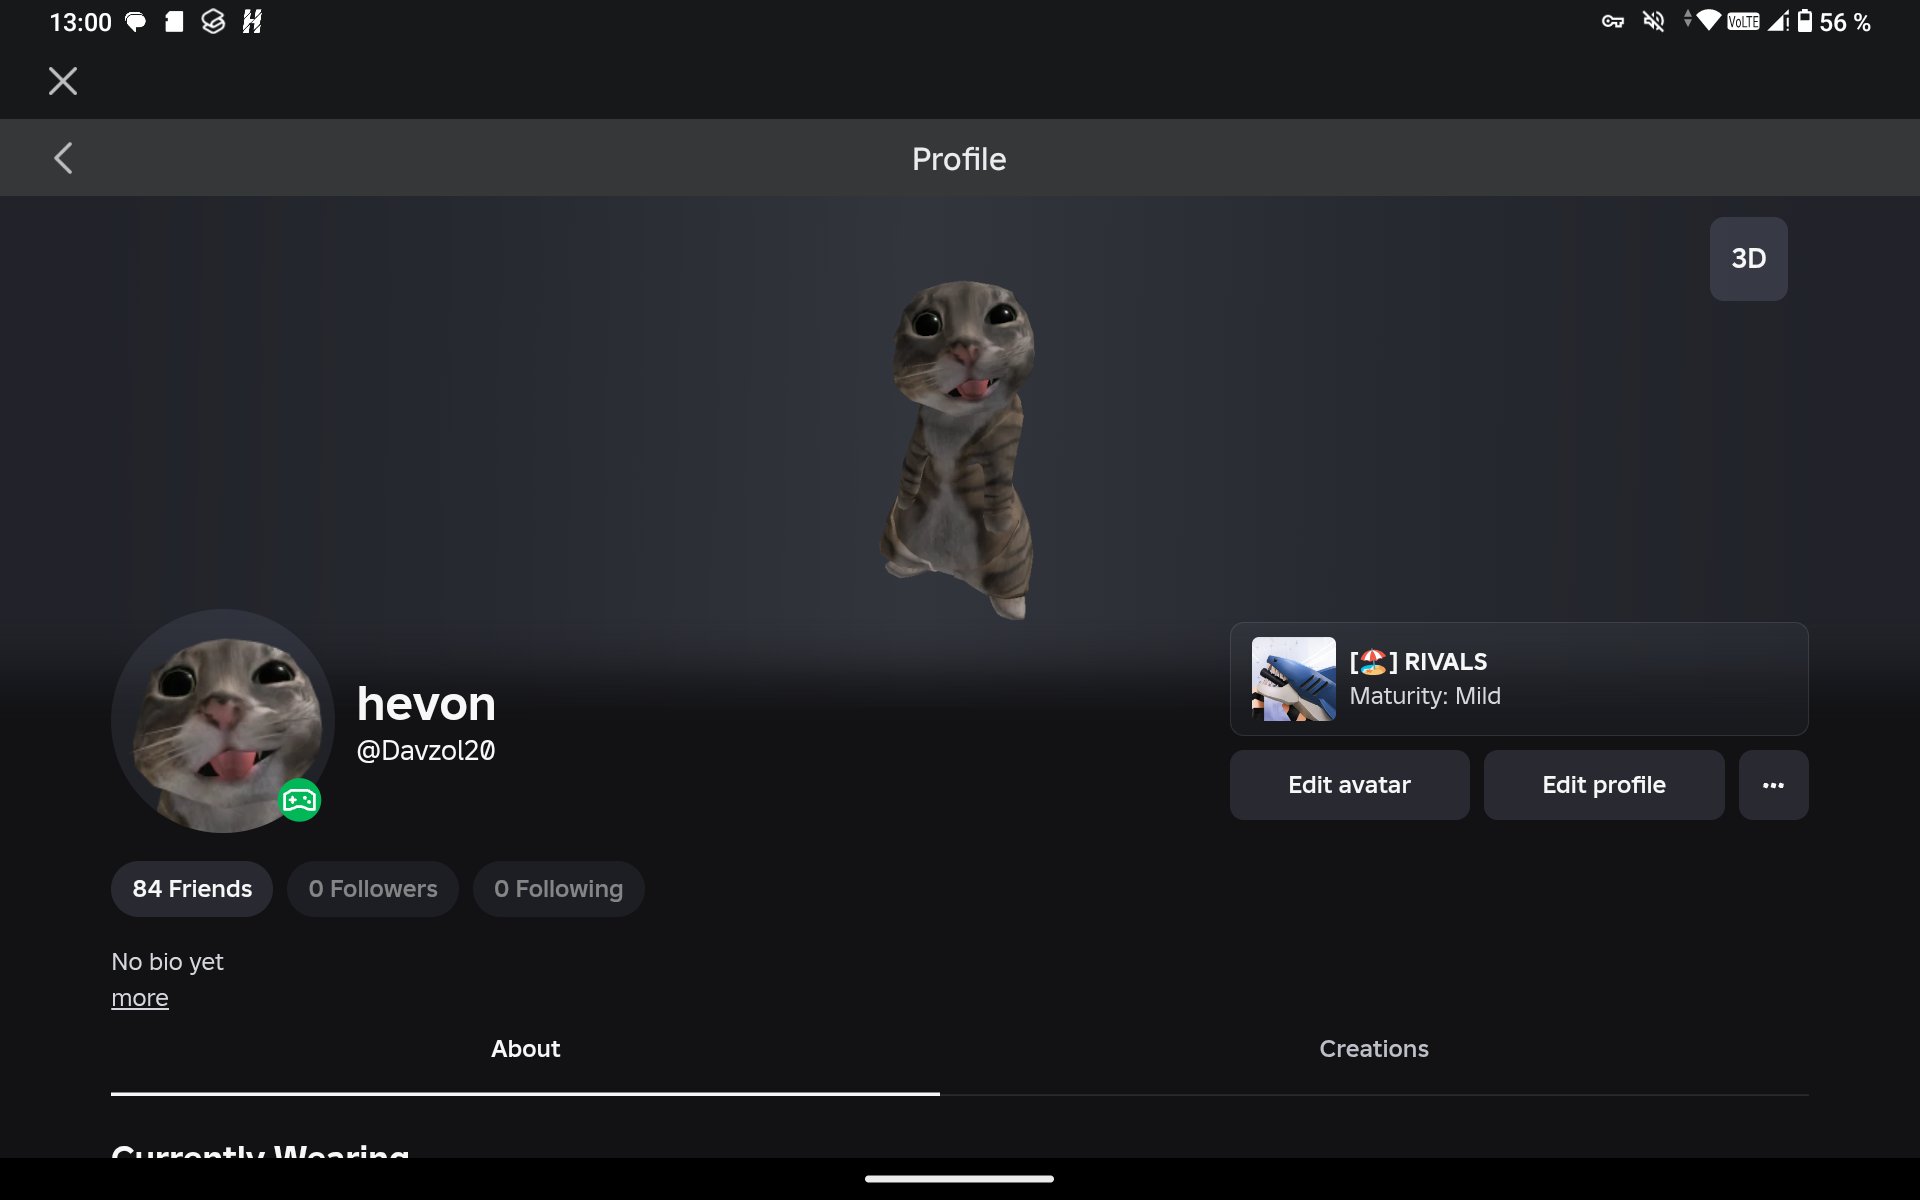The image size is (1920, 1200).
Task: Toggle the 3D avatar view
Action: 1748,259
